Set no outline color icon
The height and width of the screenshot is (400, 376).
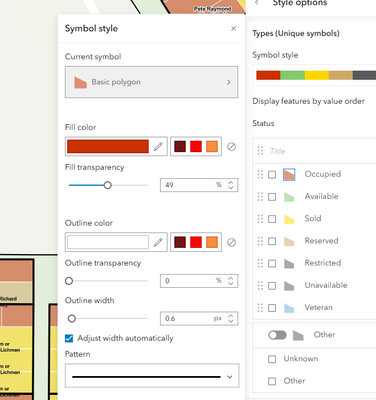(x=231, y=242)
